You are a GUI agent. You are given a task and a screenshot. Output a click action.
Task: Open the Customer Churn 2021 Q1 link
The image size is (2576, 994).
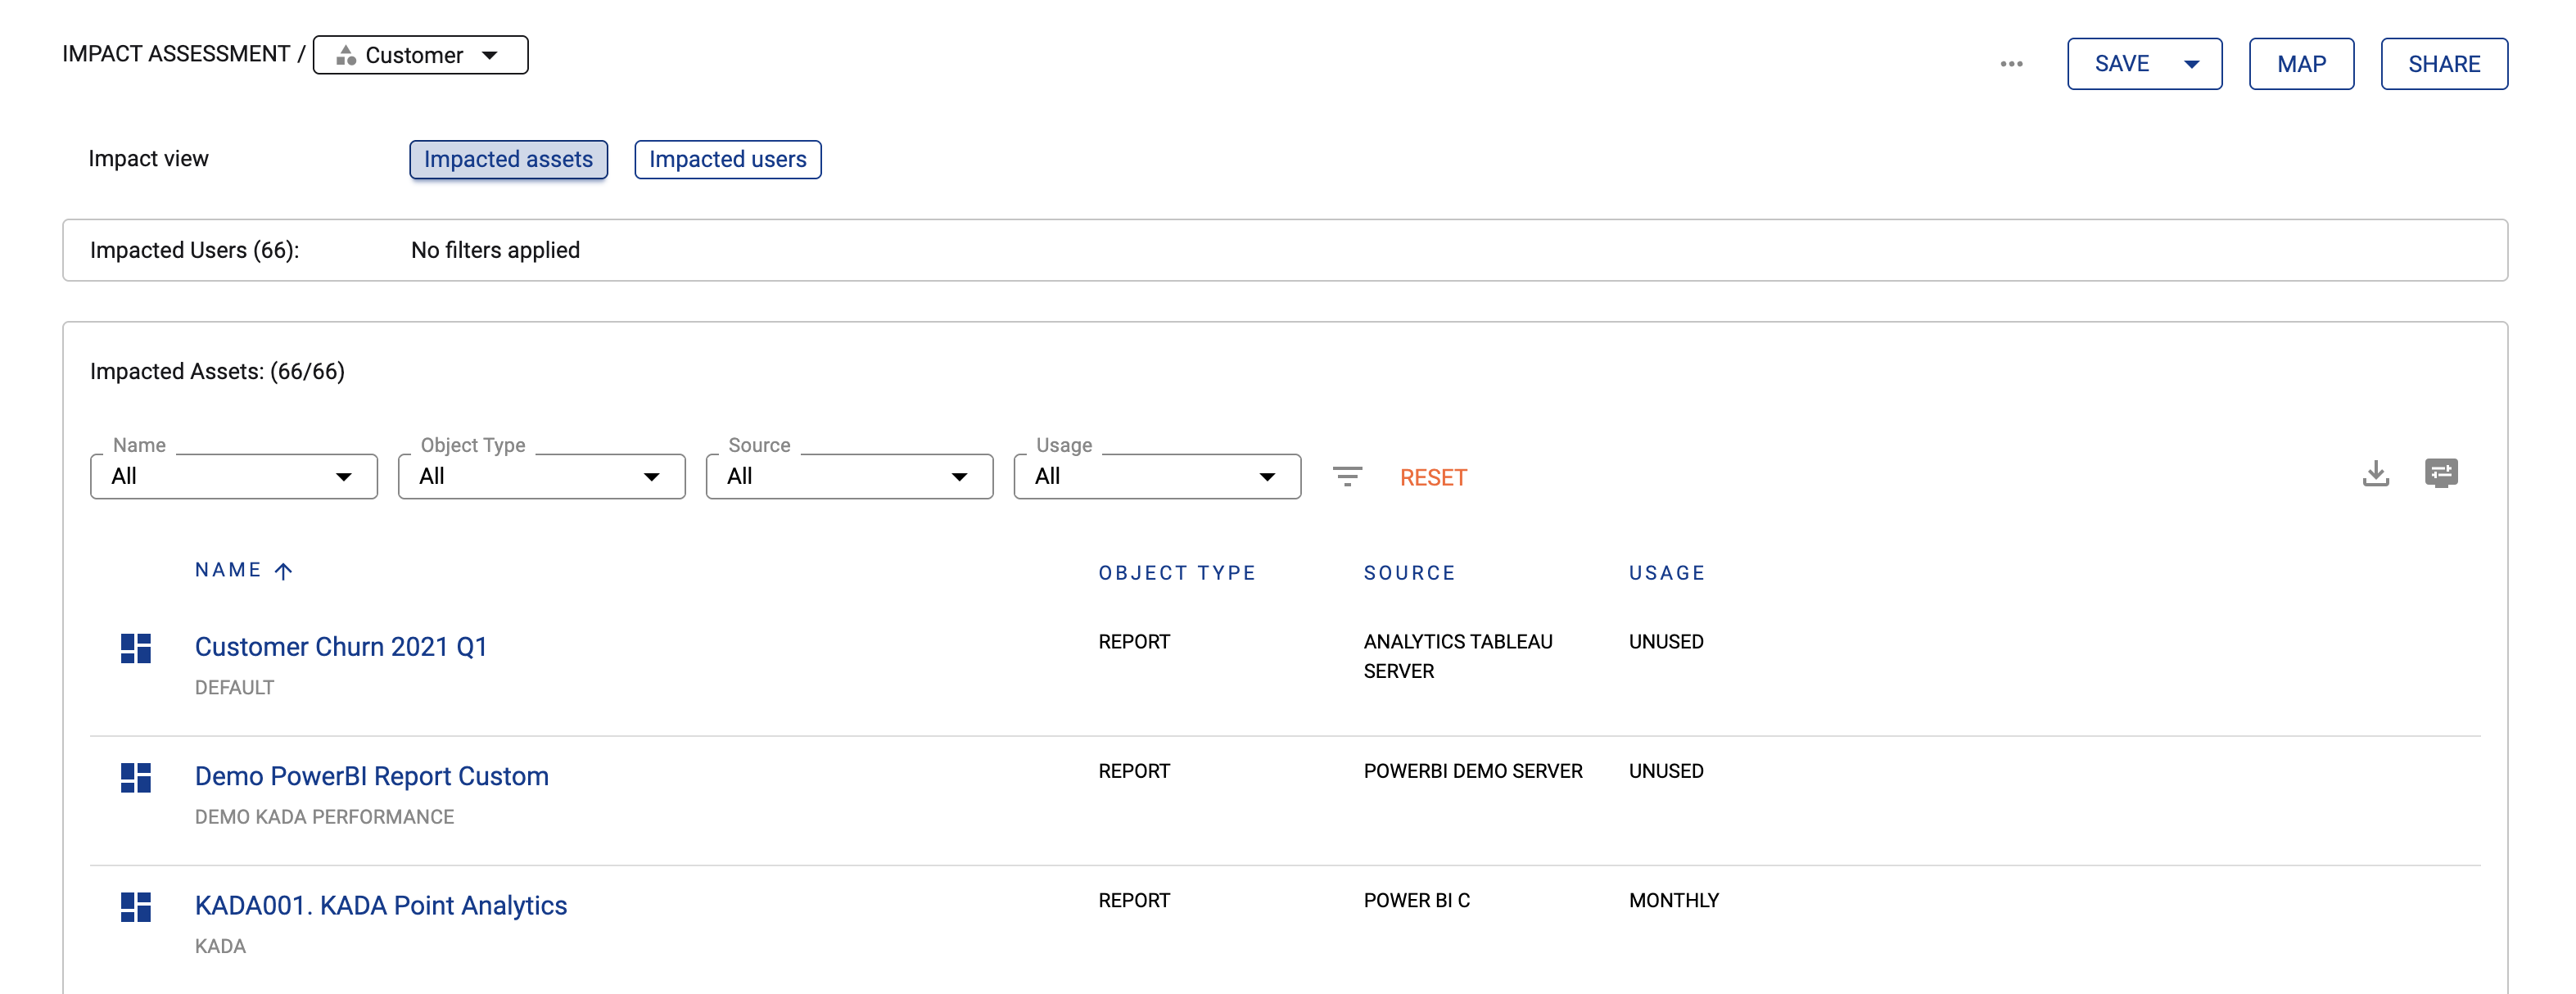click(x=340, y=647)
